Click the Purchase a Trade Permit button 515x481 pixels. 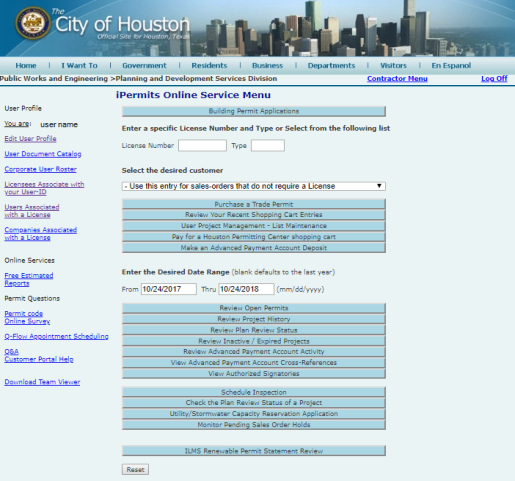254,204
